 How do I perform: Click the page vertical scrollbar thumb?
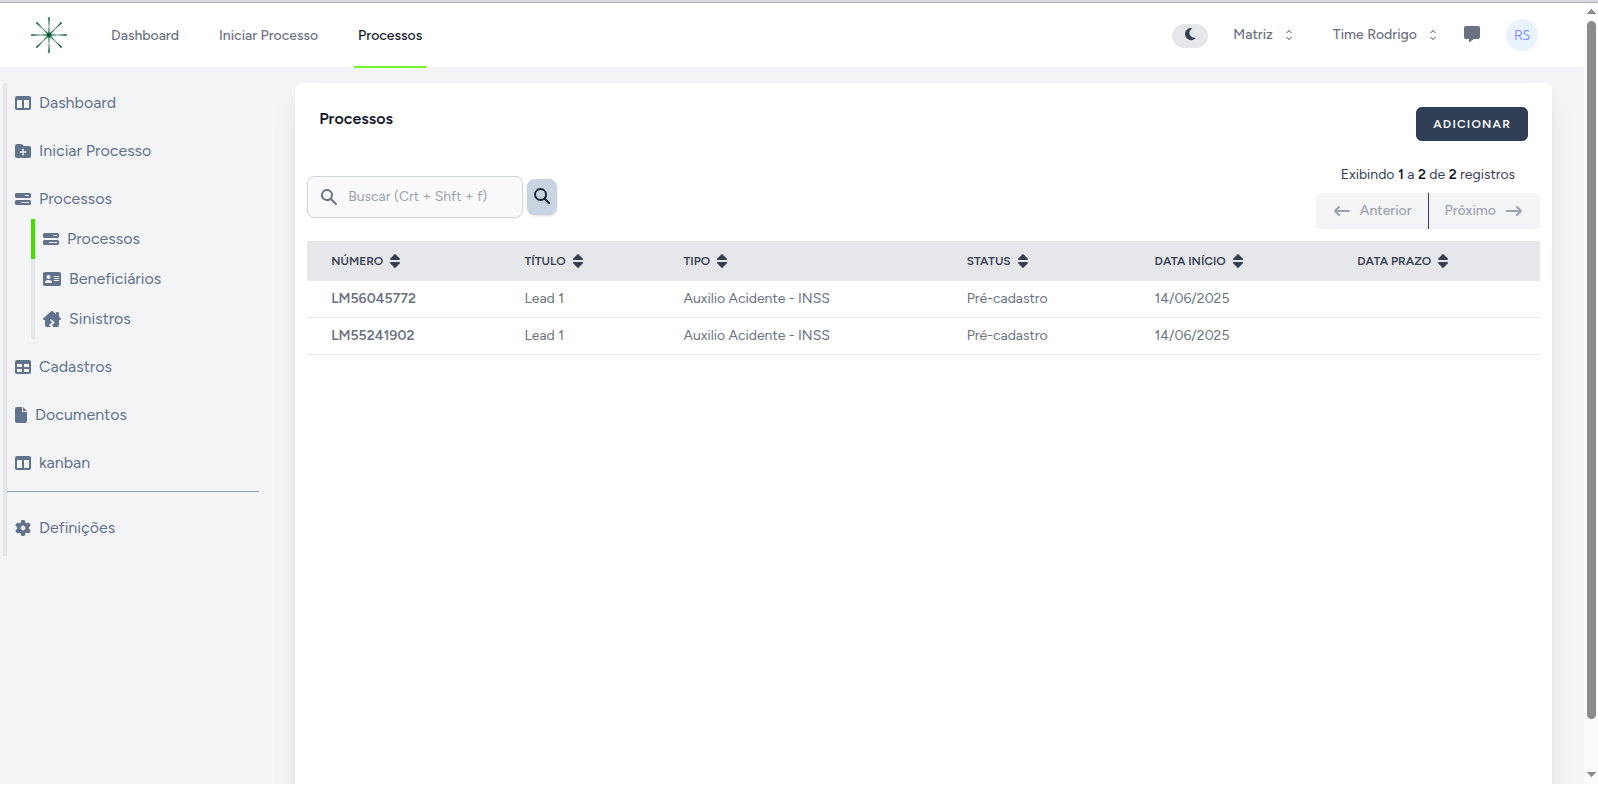point(1591,370)
